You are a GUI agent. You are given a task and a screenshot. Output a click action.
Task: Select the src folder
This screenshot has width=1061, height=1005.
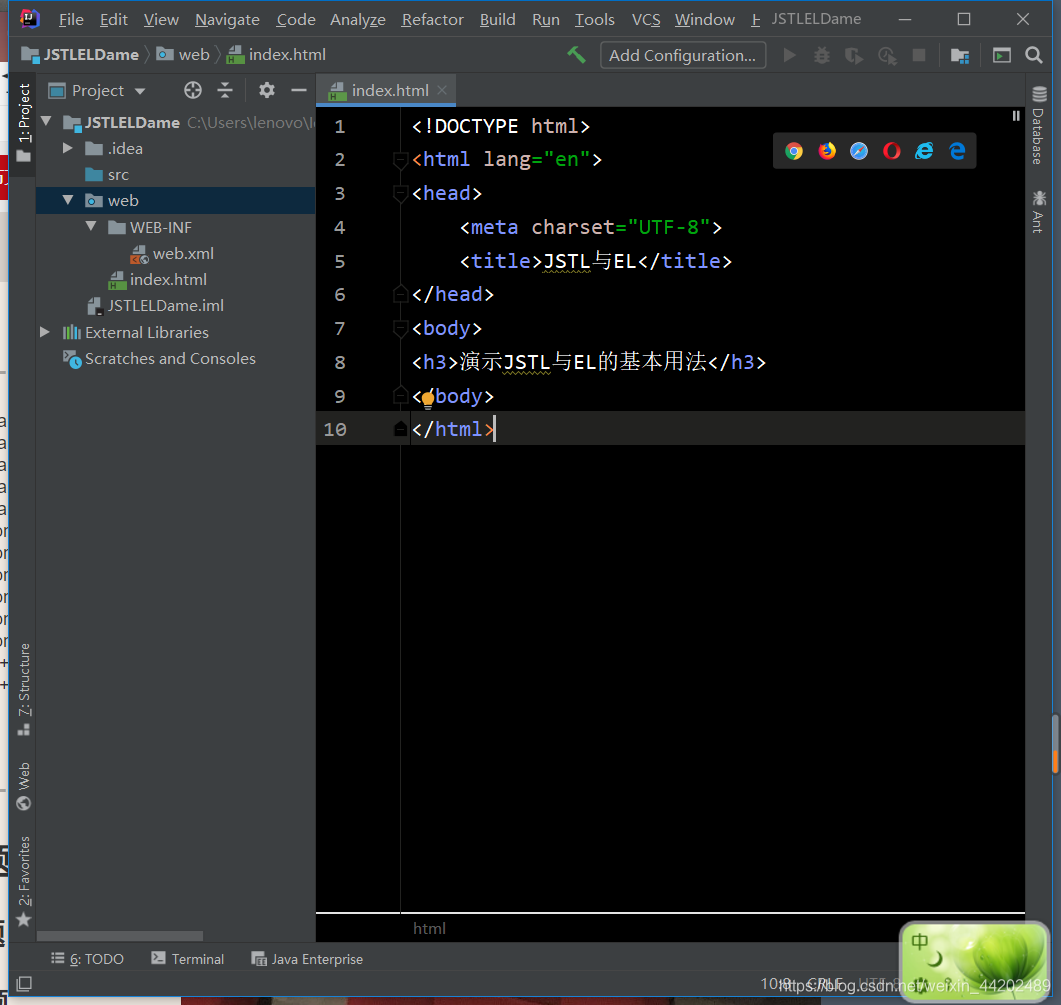(107, 175)
